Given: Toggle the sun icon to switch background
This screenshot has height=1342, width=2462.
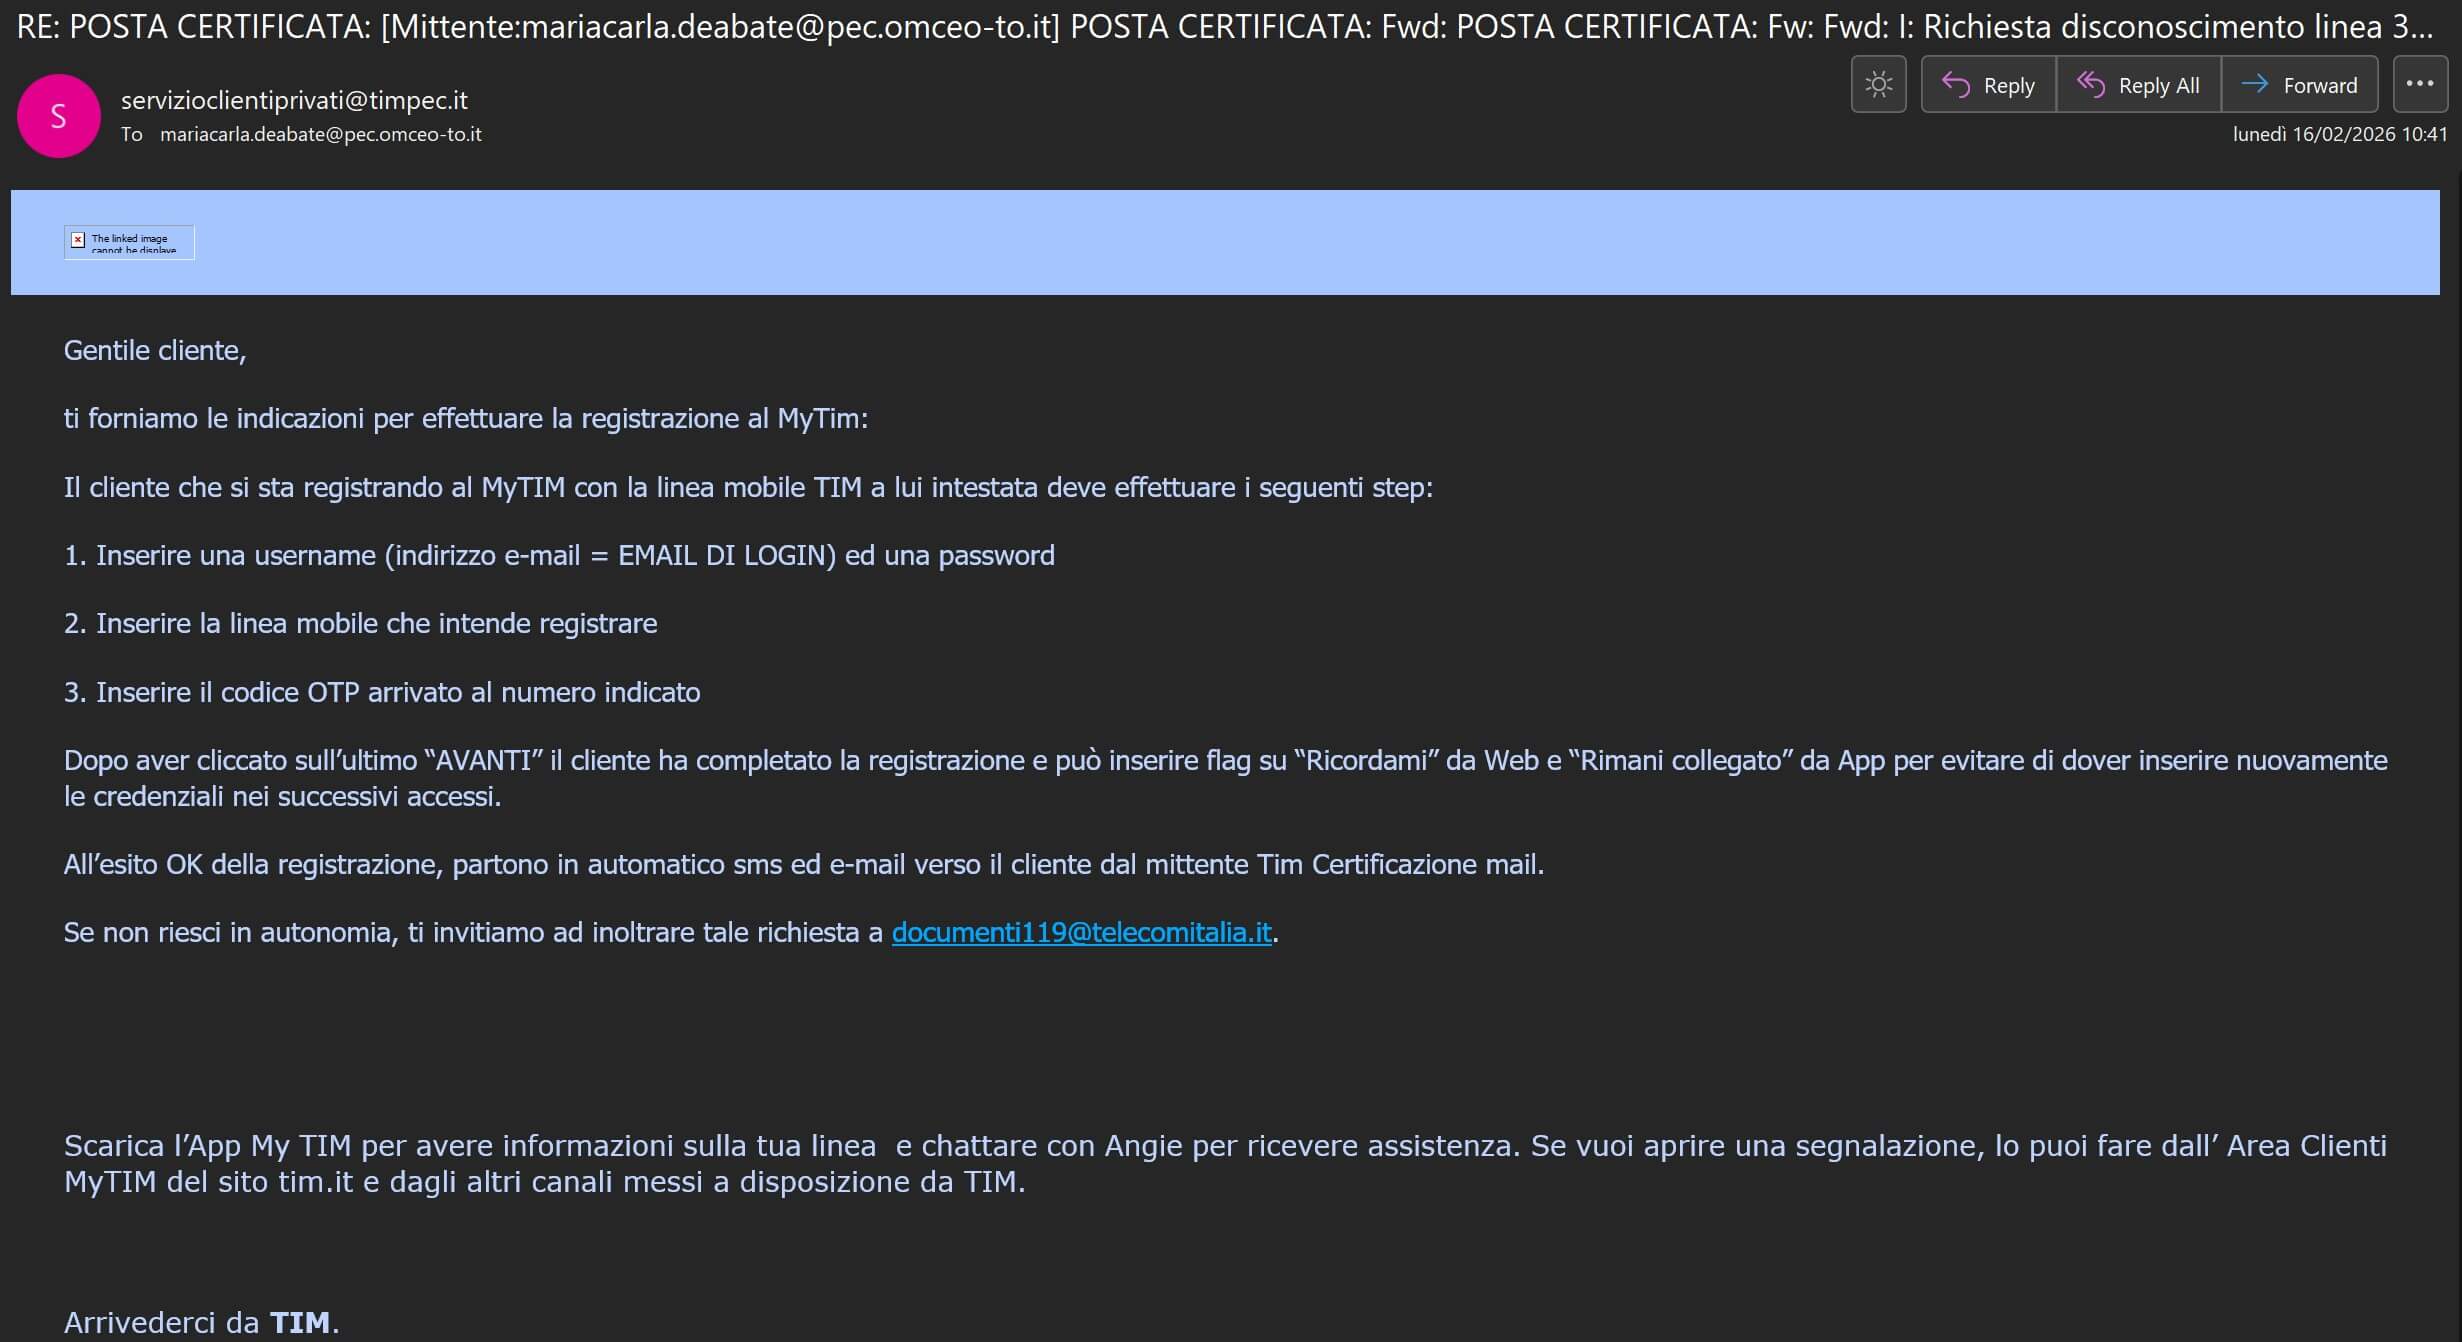Looking at the screenshot, I should click(1878, 85).
